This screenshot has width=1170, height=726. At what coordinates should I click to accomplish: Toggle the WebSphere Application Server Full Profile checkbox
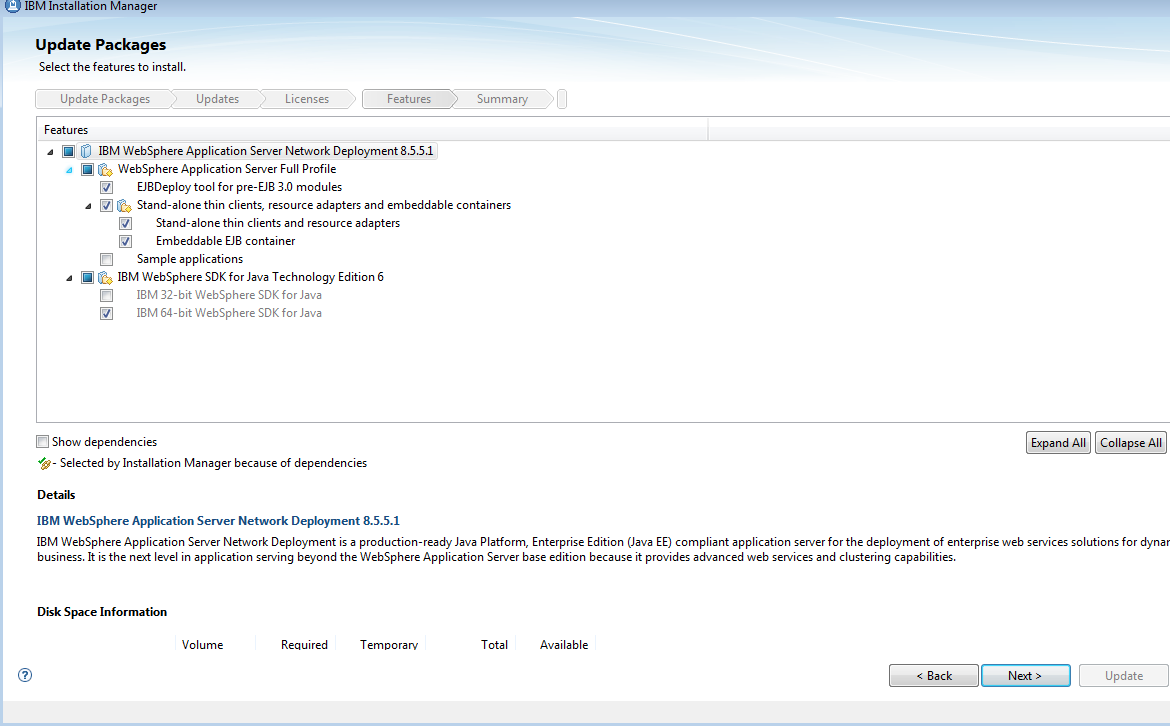pyautogui.click(x=87, y=169)
